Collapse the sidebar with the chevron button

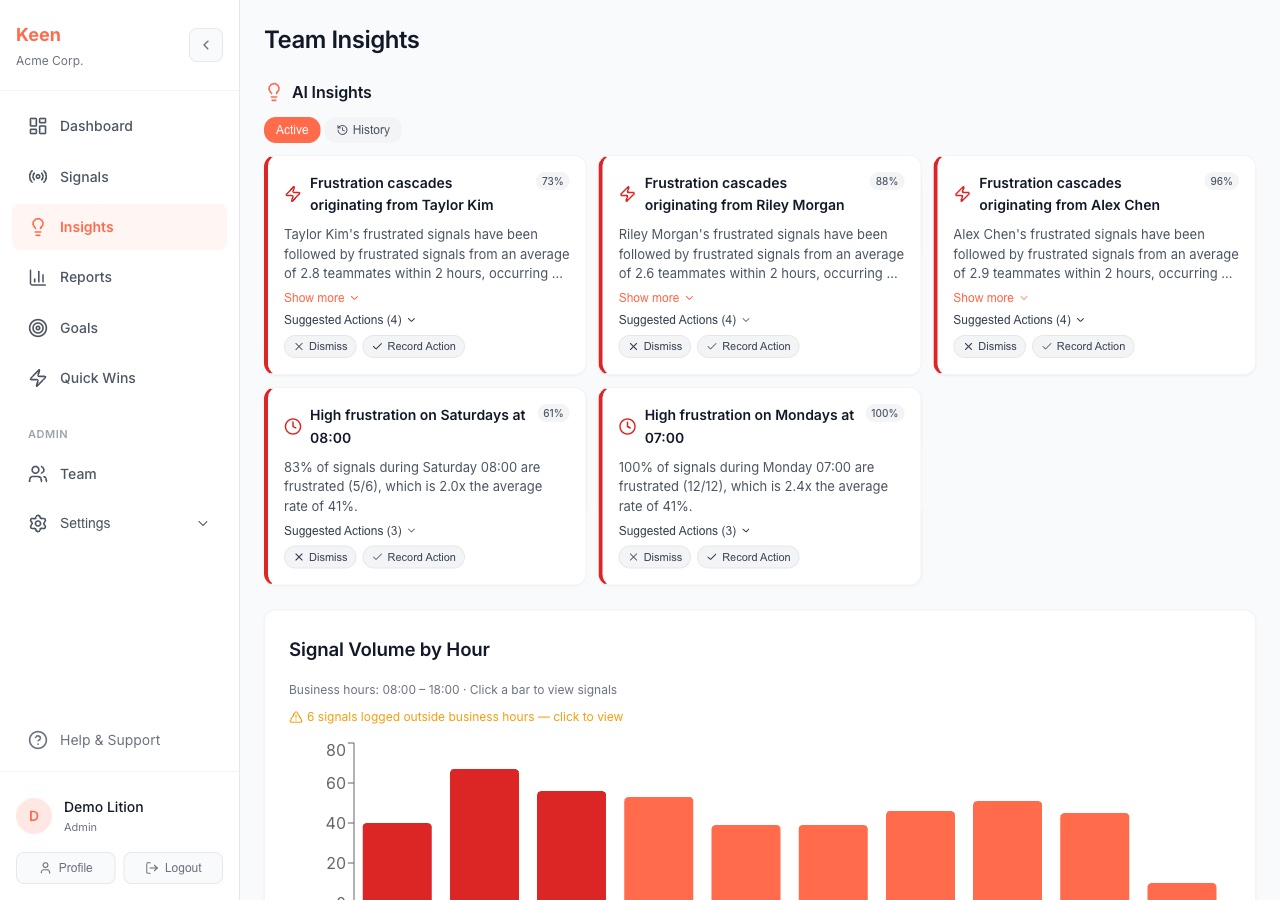pyautogui.click(x=206, y=45)
